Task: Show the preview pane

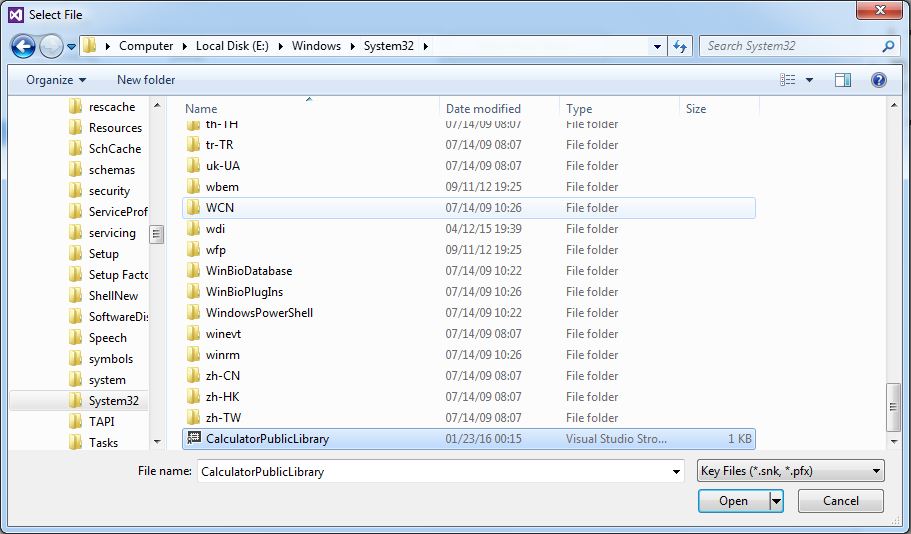Action: coord(842,80)
